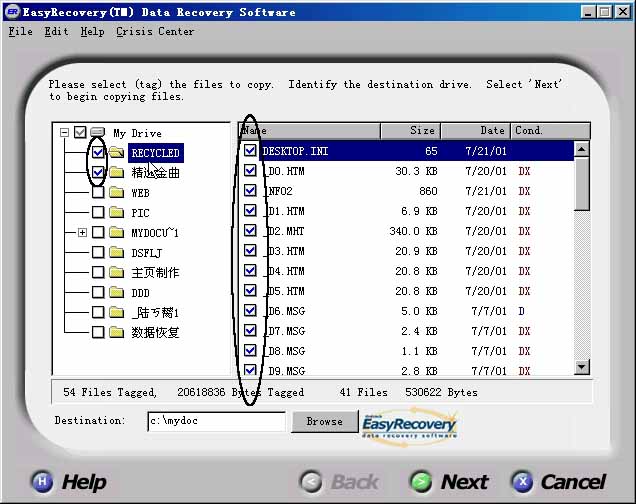Click the Date column header
636x504 pixels.
pyautogui.click(x=476, y=131)
